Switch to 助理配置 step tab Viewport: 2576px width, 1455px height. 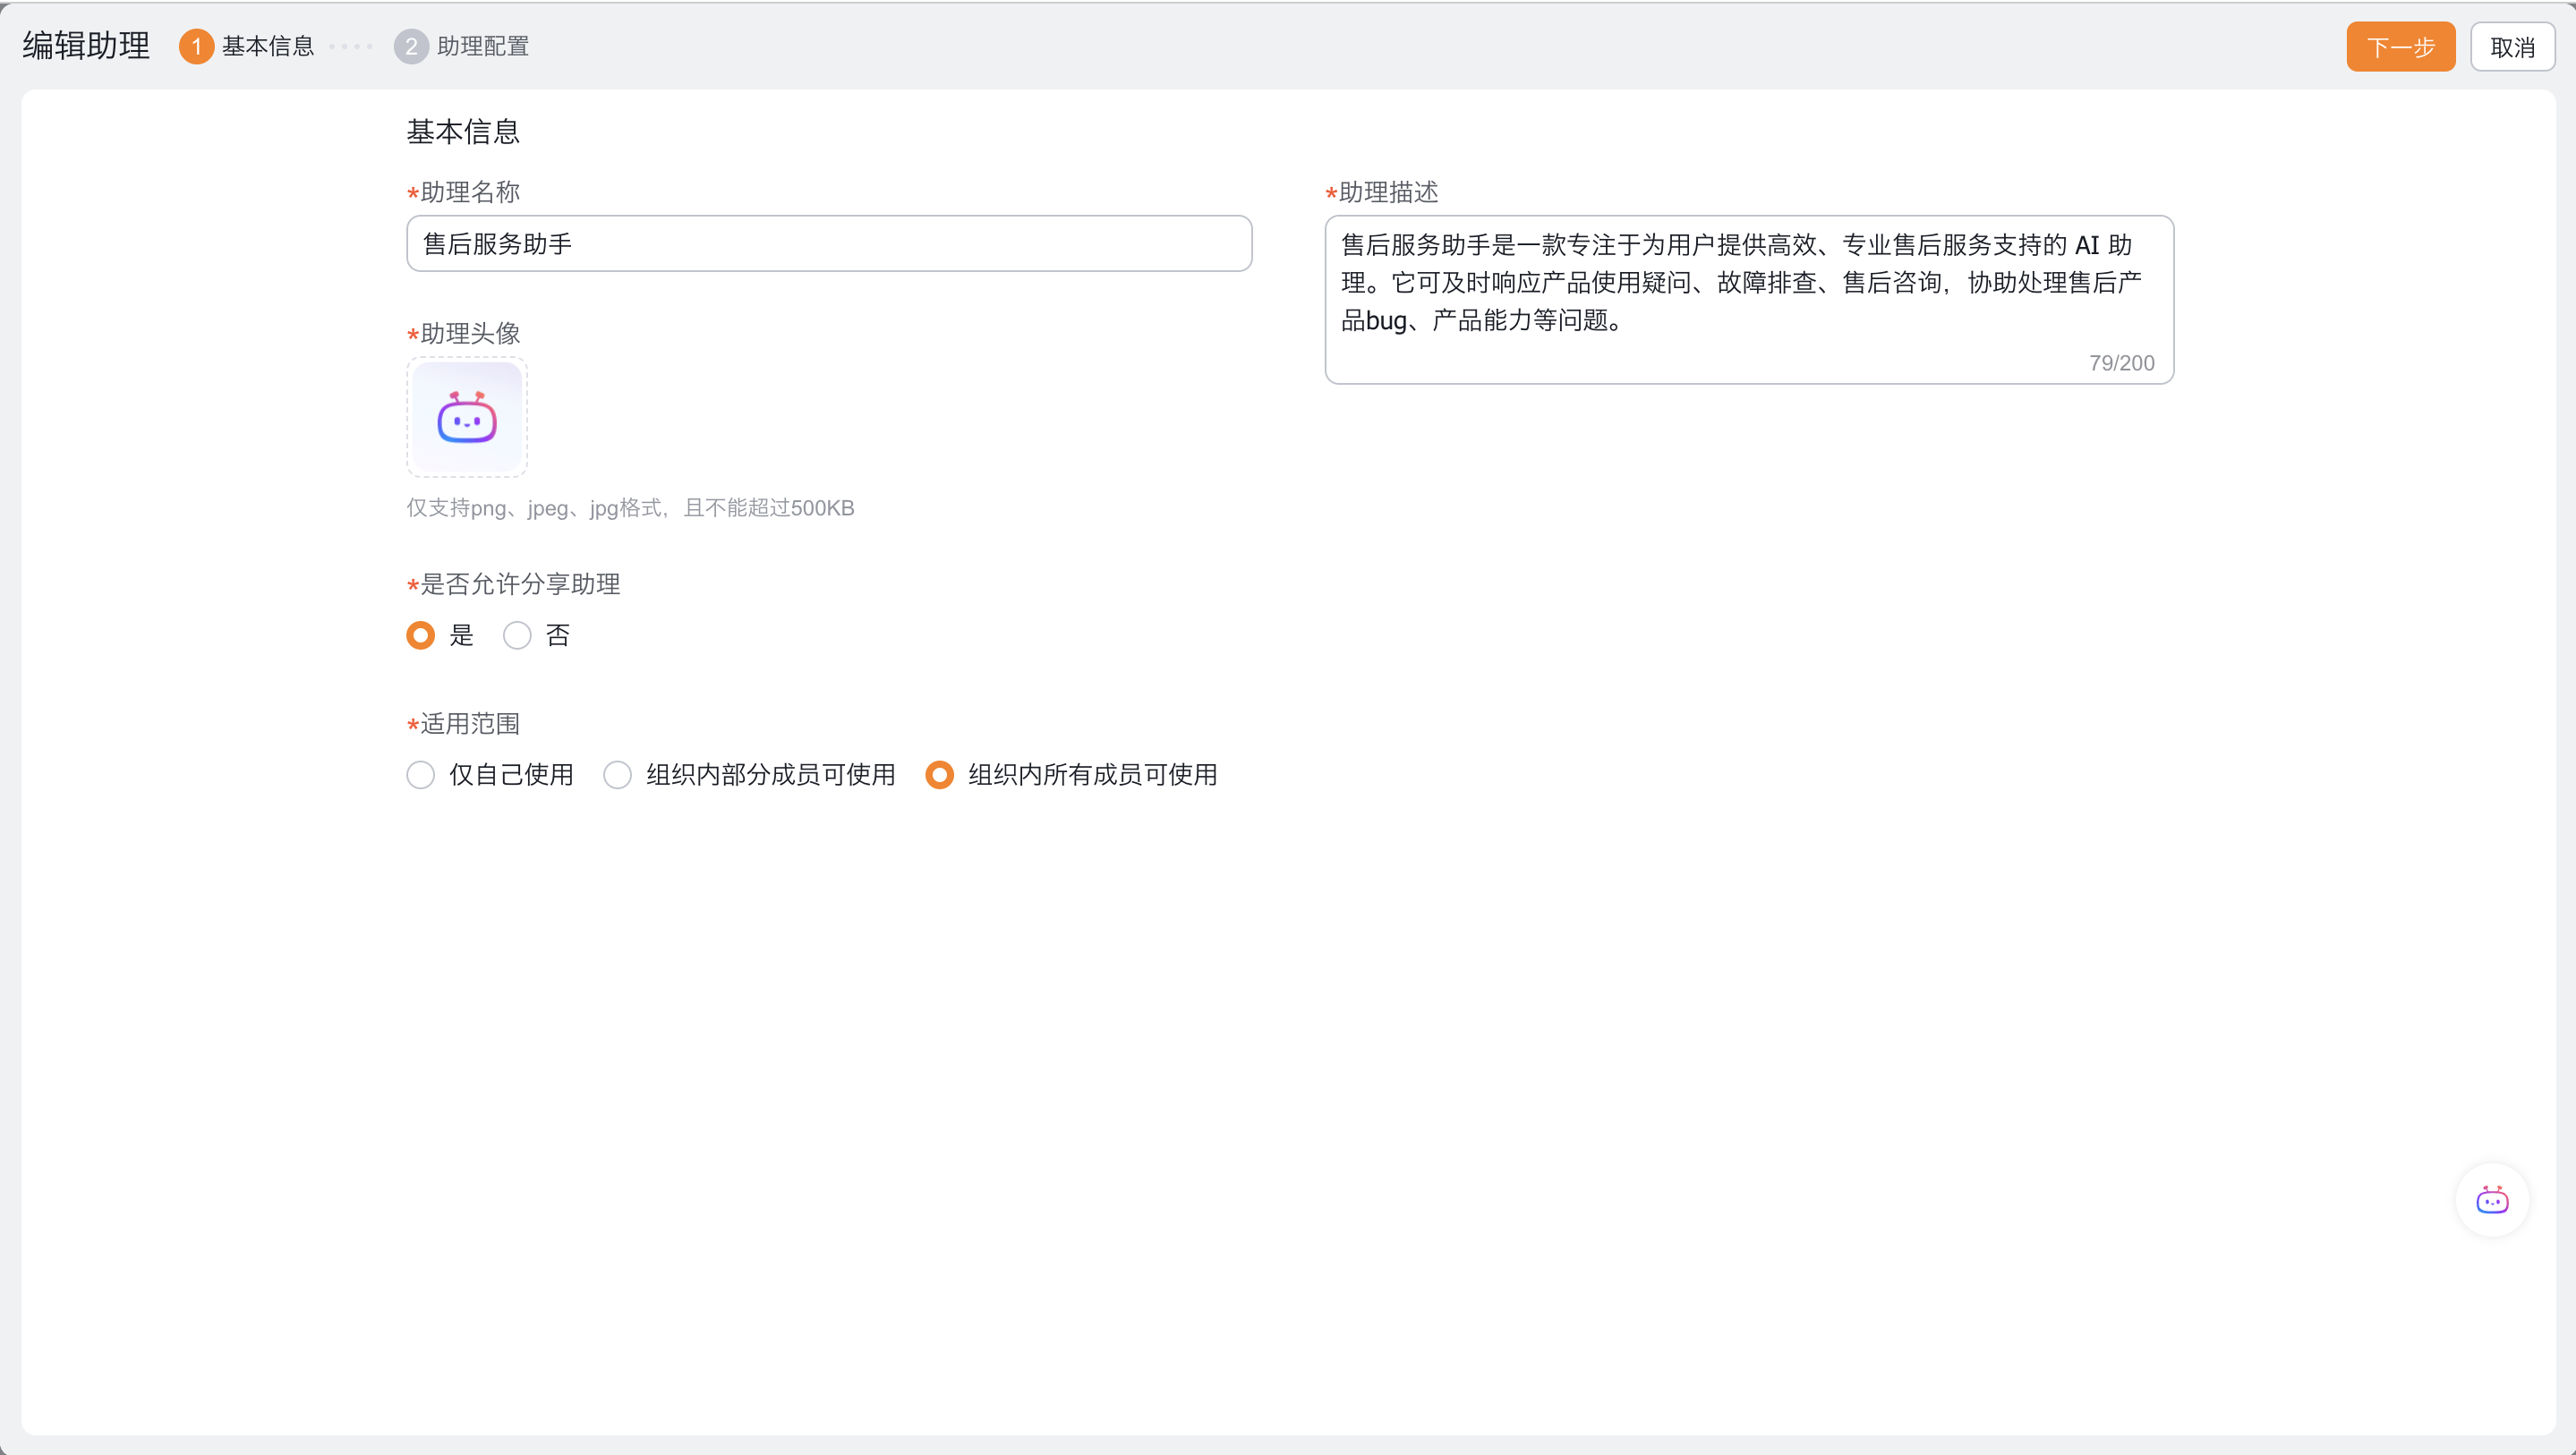[x=483, y=46]
